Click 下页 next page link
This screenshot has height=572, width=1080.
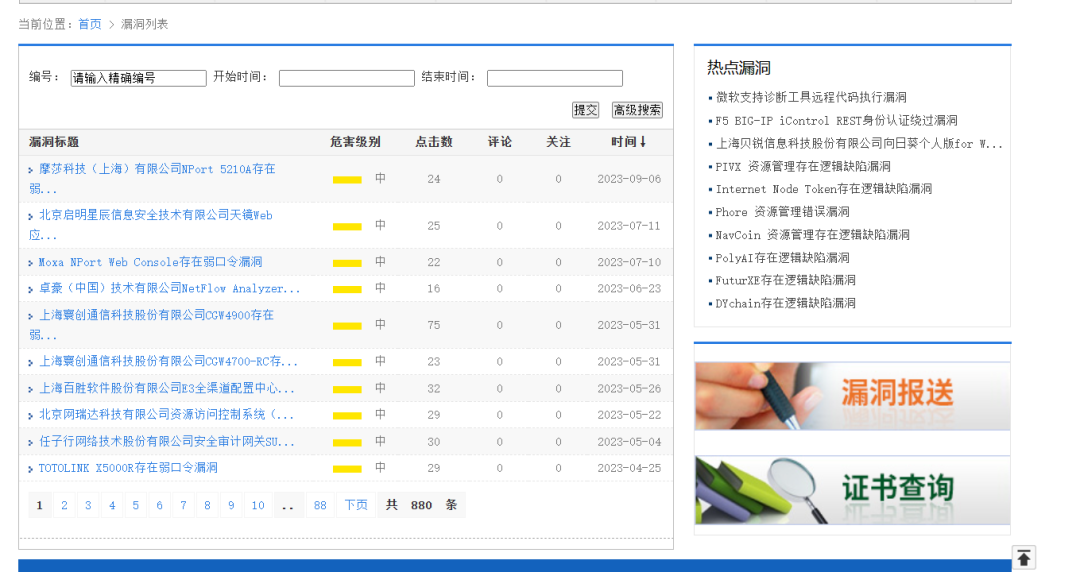coord(356,505)
